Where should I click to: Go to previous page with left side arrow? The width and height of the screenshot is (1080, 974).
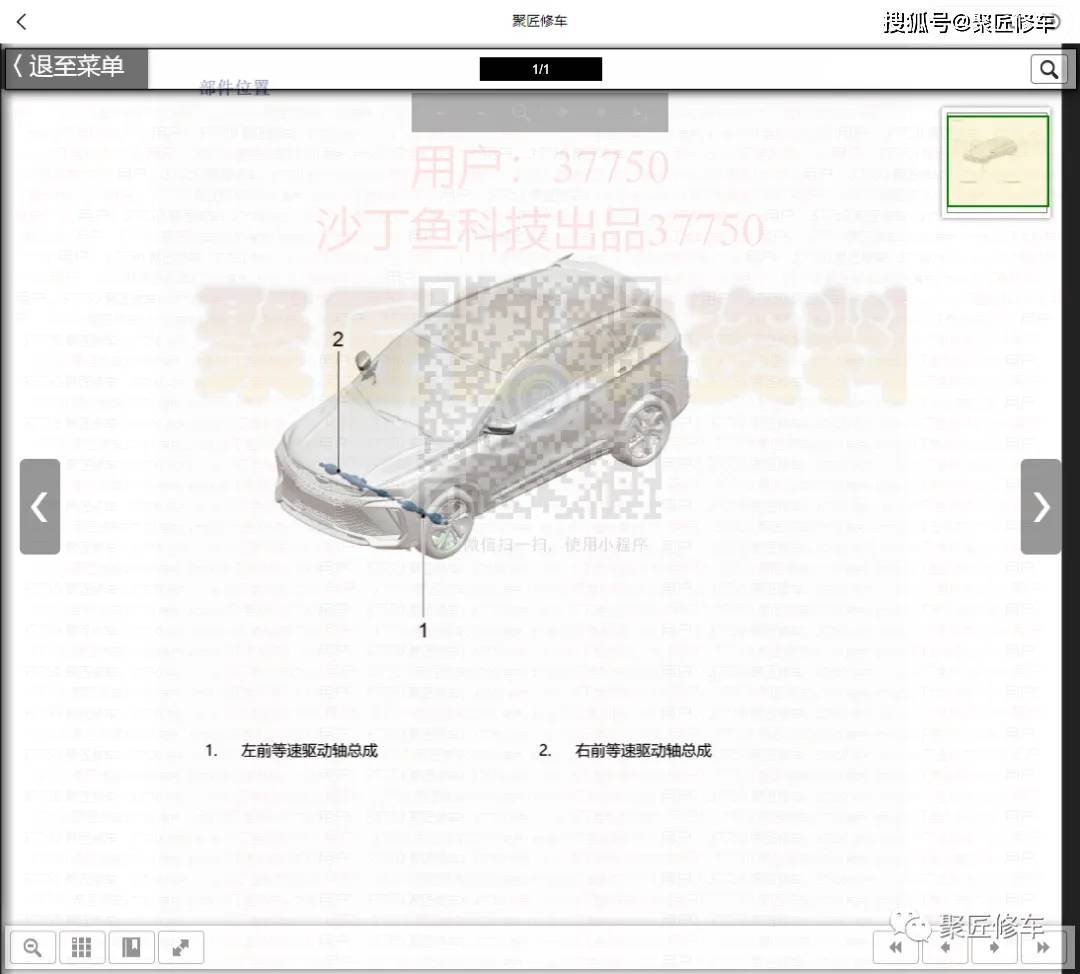[40, 506]
